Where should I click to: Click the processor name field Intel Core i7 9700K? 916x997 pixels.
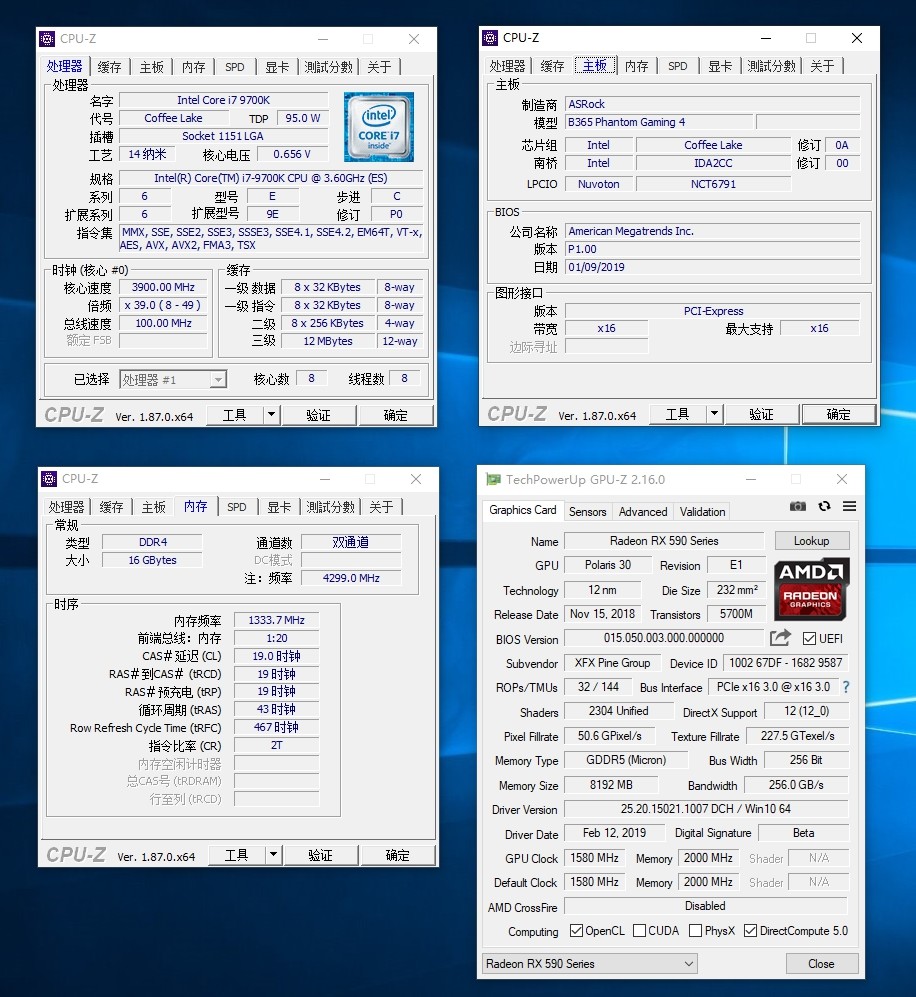click(x=224, y=100)
